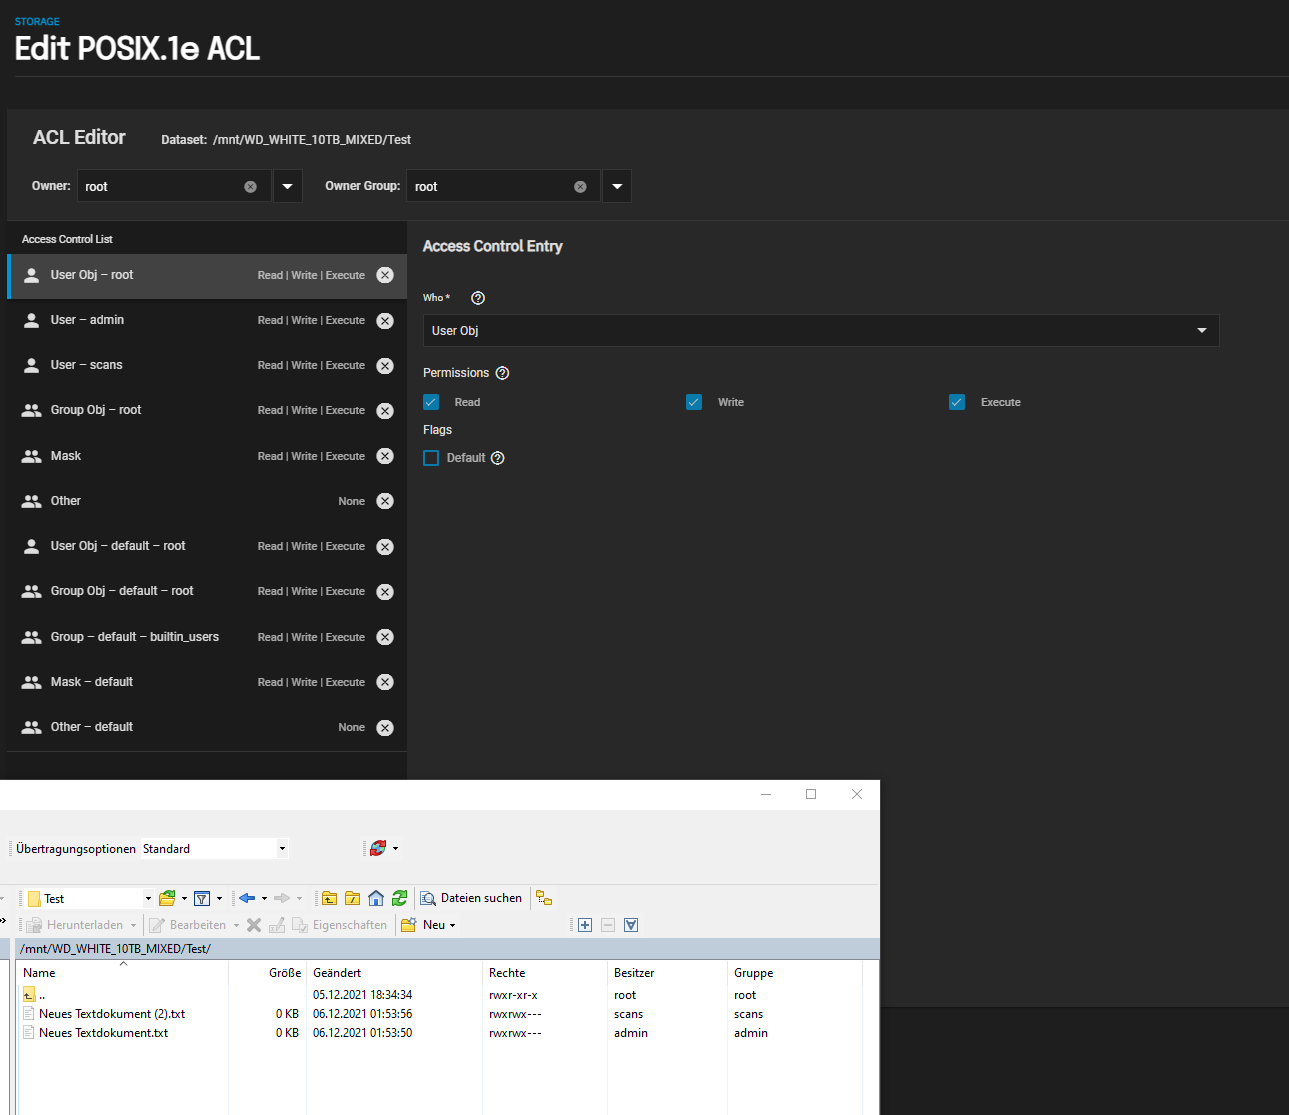
Task: Sort WinSCP files by Name column
Action: (123, 972)
